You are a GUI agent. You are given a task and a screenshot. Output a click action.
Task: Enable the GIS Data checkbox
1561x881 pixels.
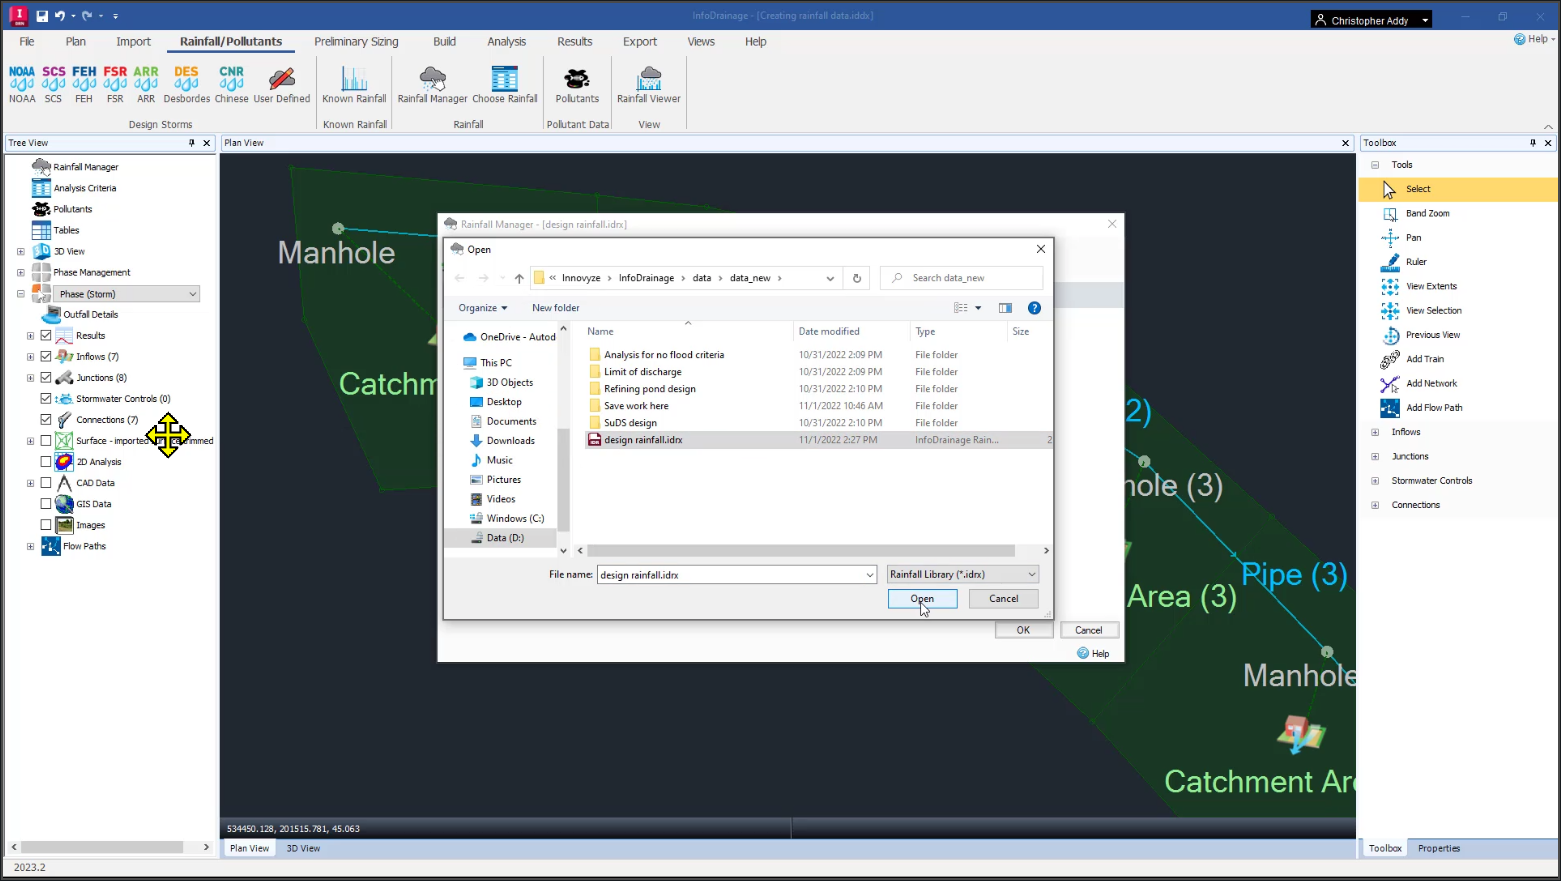(46, 504)
